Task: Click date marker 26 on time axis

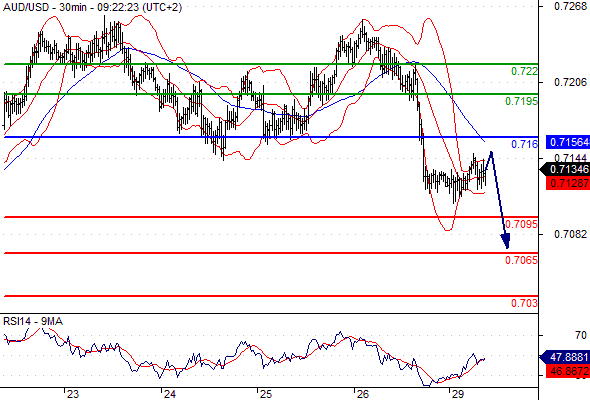Action: [362, 394]
